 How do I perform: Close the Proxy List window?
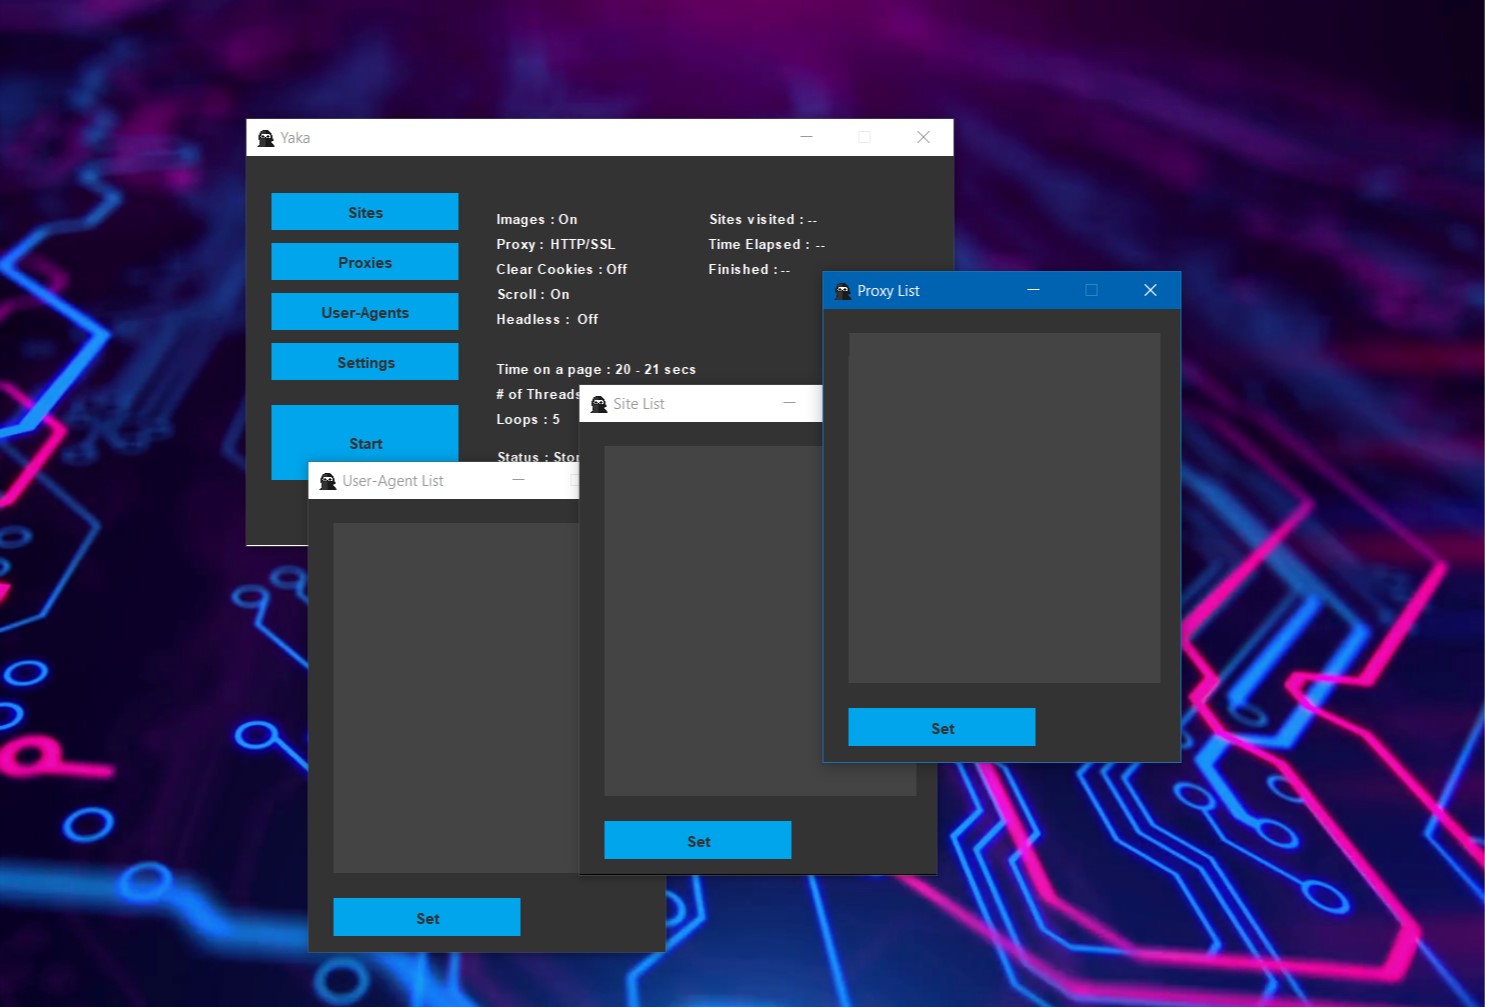(1150, 290)
